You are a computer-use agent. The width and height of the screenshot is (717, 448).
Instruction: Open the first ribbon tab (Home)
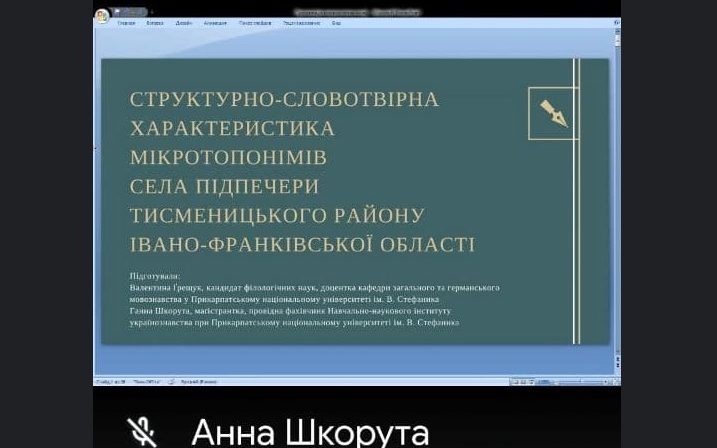127,22
